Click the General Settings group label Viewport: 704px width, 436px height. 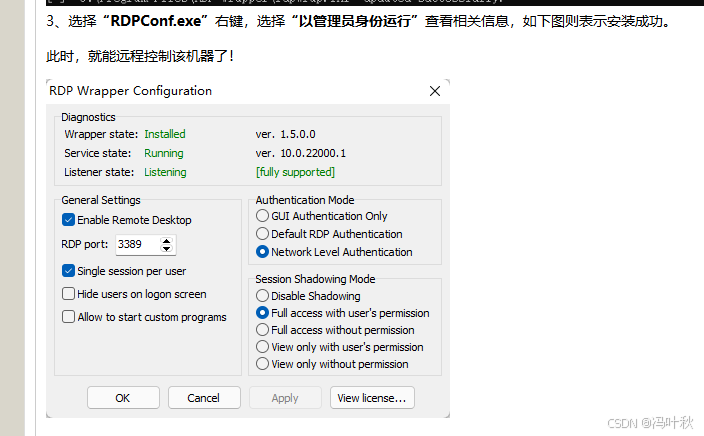point(101,200)
